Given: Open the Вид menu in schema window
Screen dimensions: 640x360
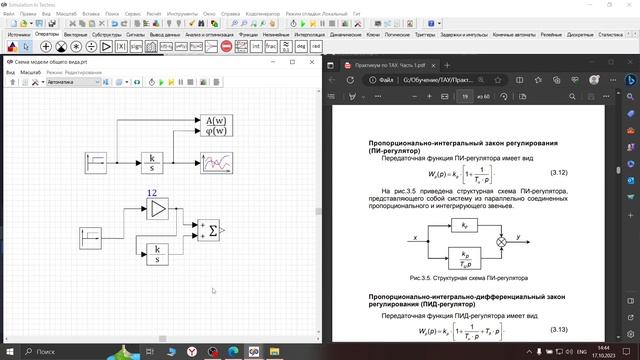Looking at the screenshot, I should [10, 72].
